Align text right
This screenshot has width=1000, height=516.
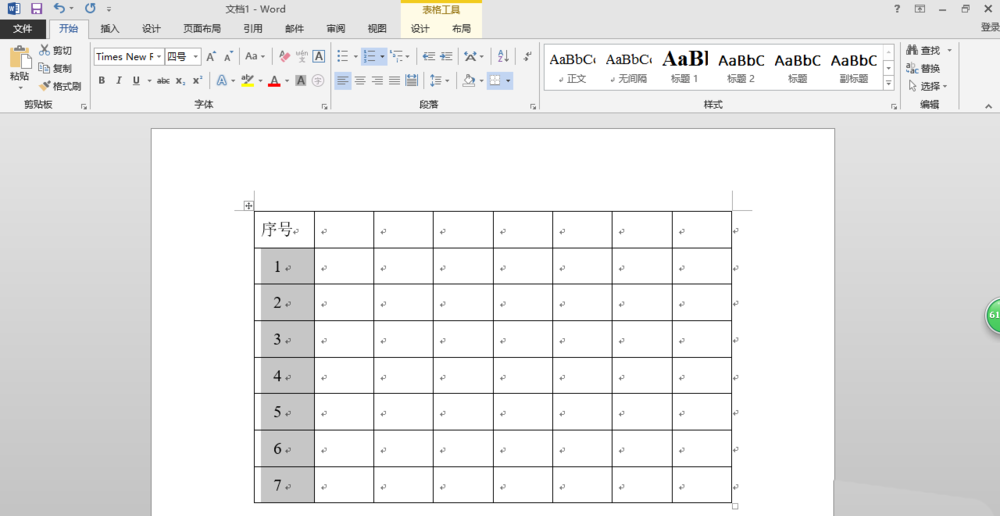coord(378,81)
